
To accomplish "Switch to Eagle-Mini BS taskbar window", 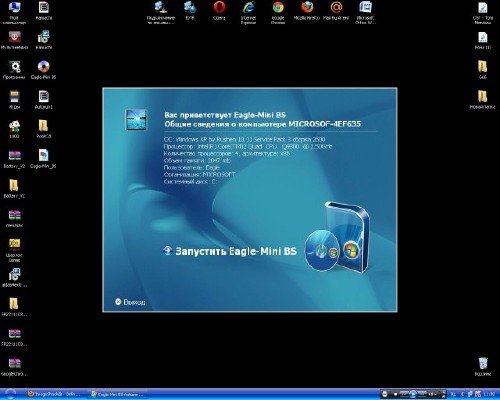I will (117, 394).
